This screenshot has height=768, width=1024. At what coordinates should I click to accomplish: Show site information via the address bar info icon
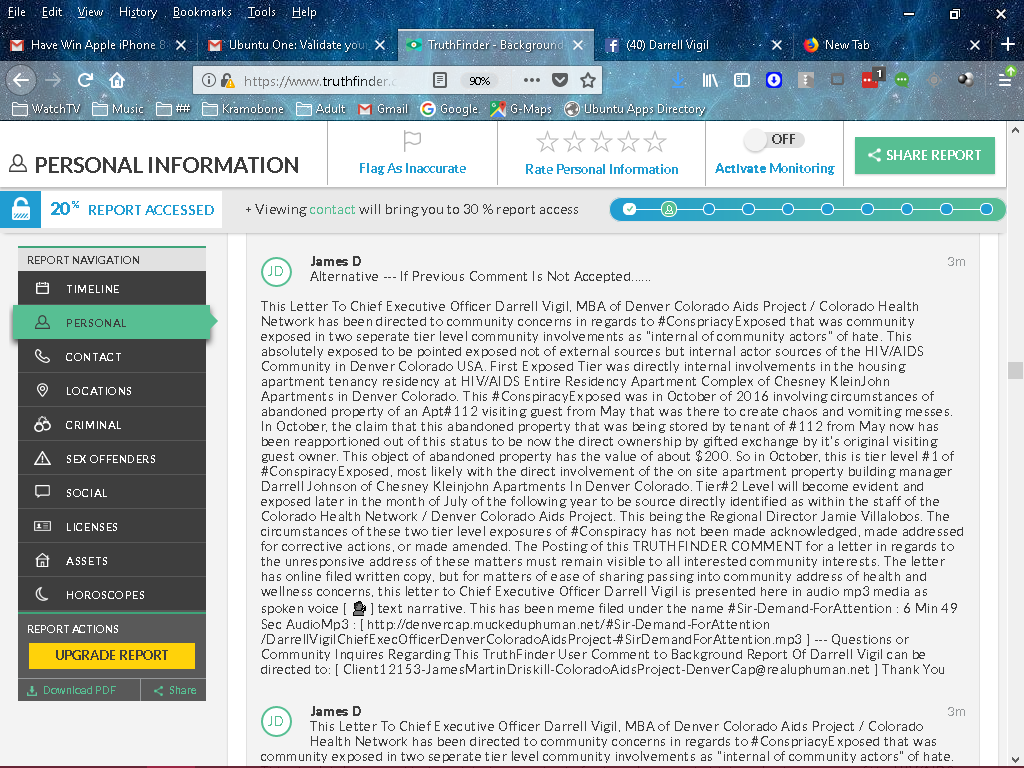(208, 80)
